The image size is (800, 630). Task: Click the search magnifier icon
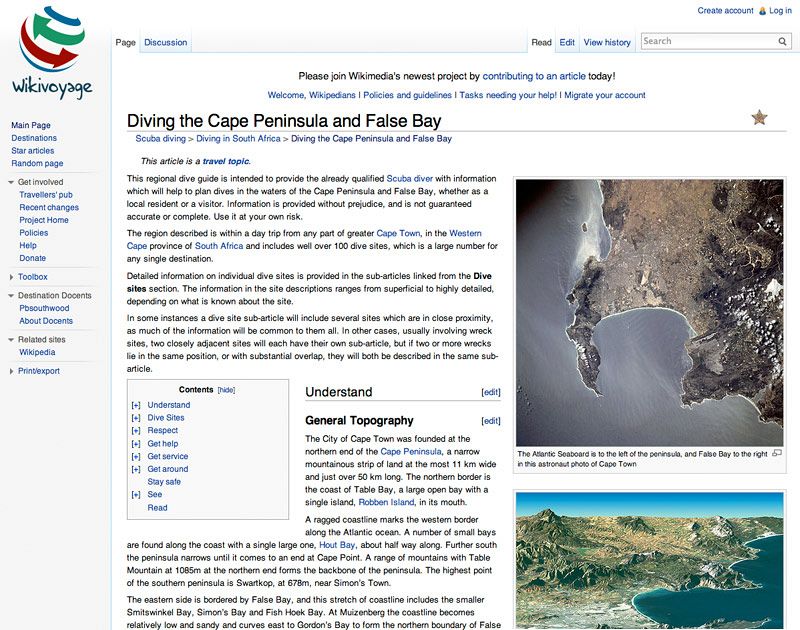pos(783,42)
